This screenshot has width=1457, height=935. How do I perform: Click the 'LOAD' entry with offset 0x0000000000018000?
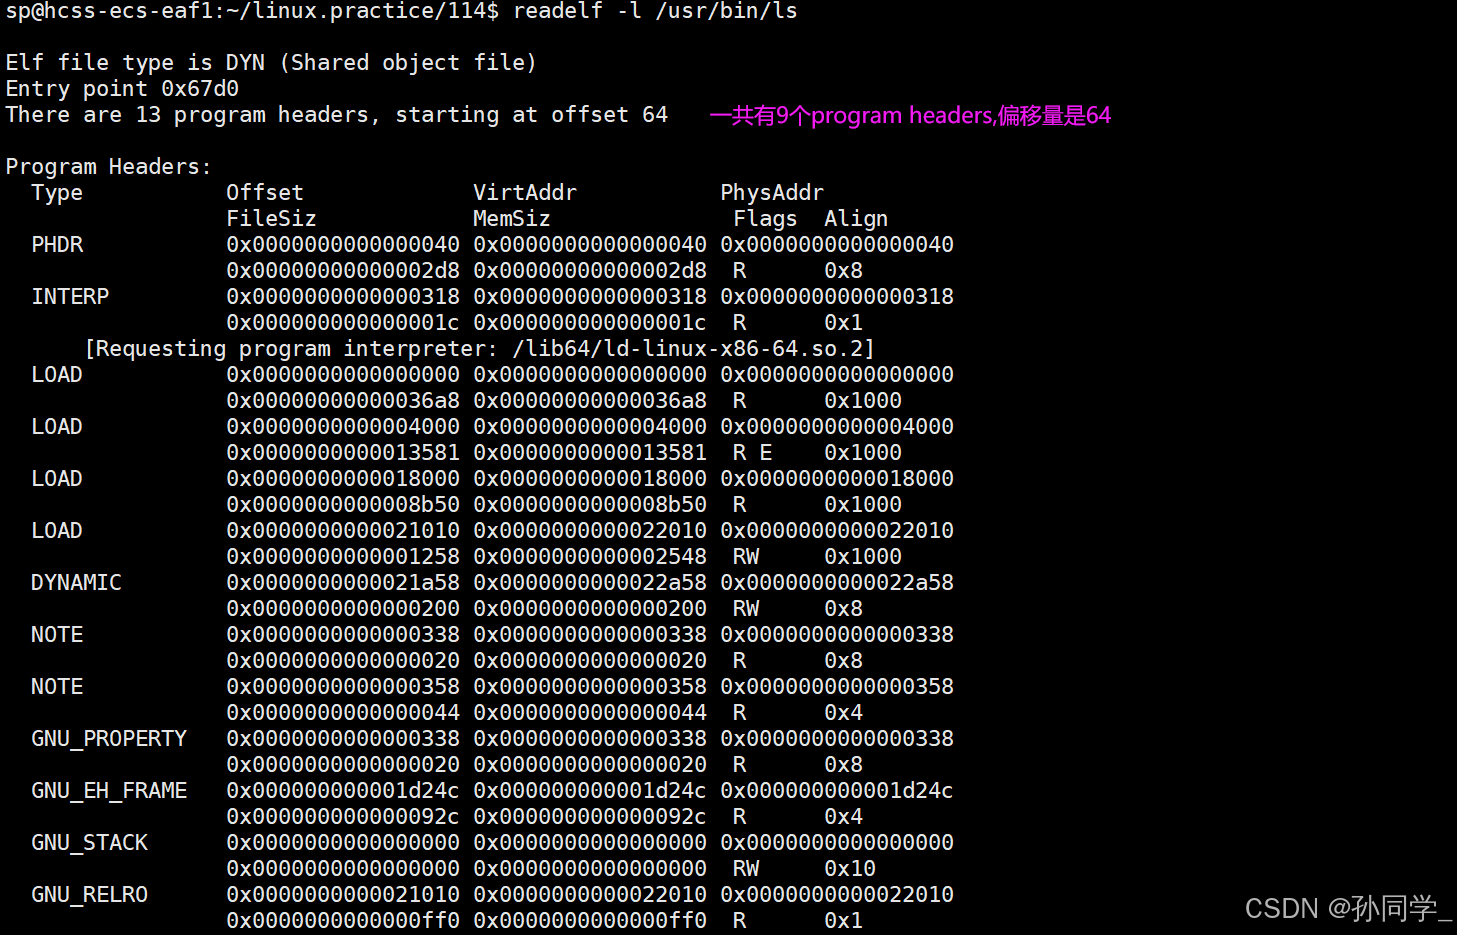57,479
